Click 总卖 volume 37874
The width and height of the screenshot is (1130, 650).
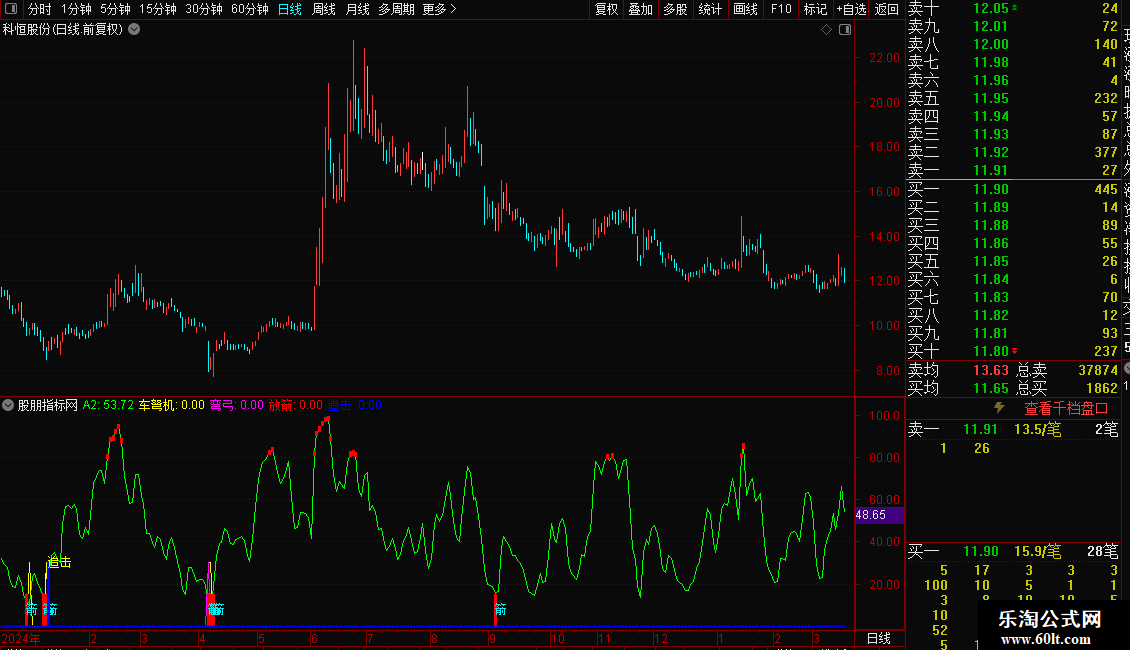pos(1098,370)
